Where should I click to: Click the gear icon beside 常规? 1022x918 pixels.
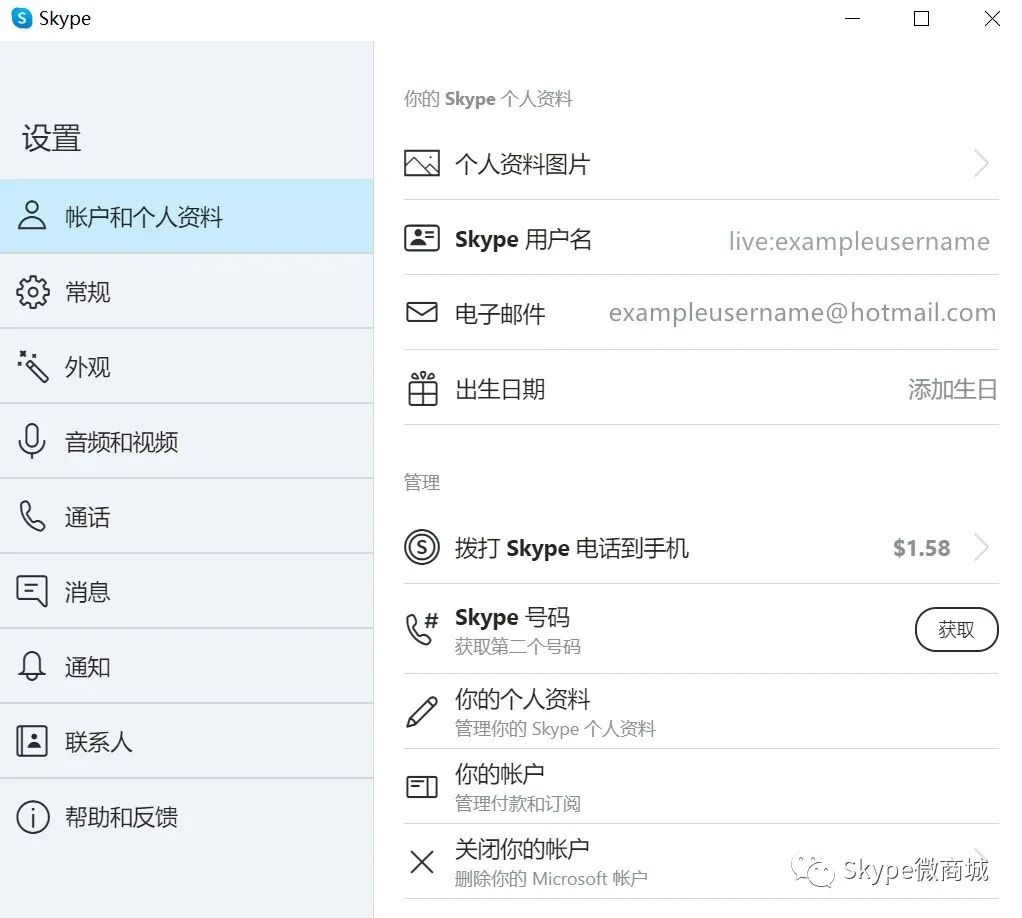(x=32, y=291)
